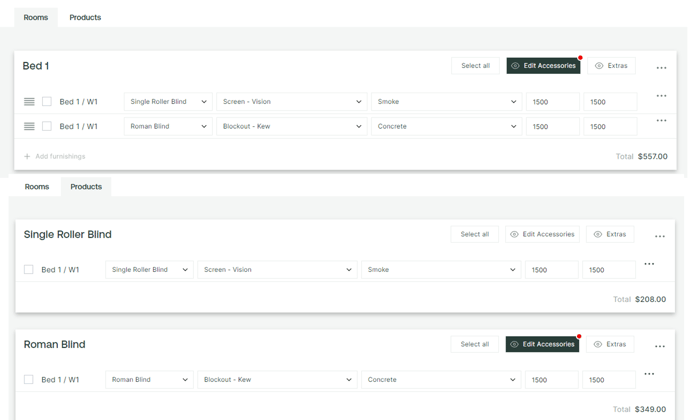Click plus icon beside Add furnishings
This screenshot has height=420, width=688.
point(27,156)
